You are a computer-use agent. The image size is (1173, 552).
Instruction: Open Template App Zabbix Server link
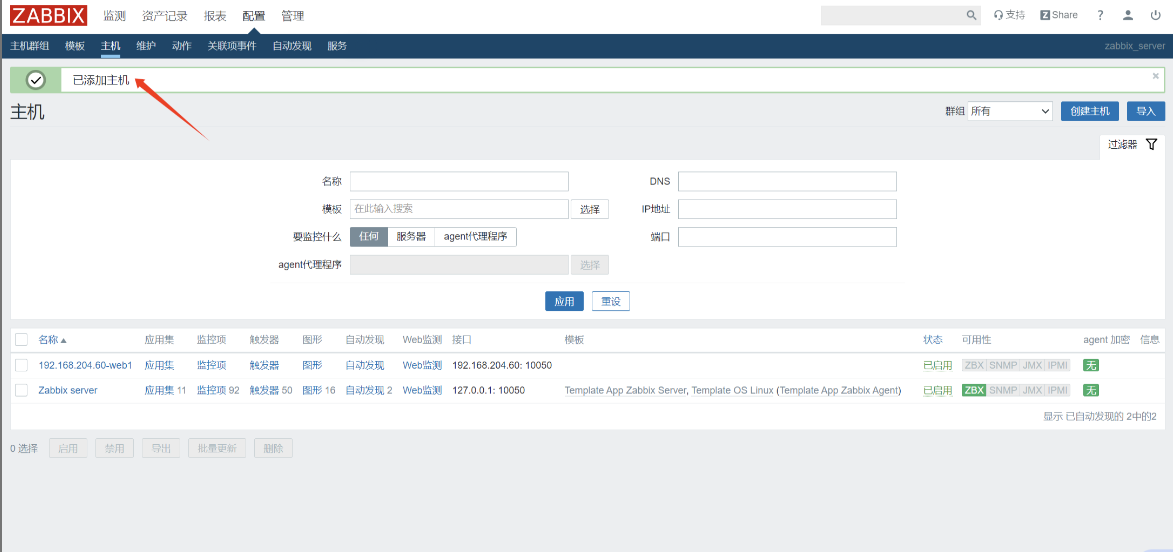(x=625, y=390)
